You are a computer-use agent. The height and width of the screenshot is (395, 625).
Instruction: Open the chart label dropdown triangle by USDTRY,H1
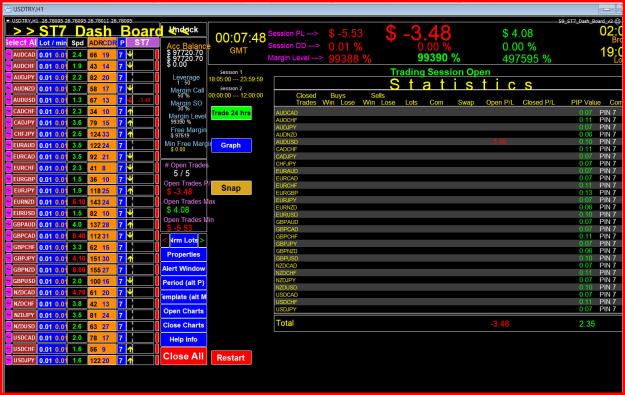point(8,21)
